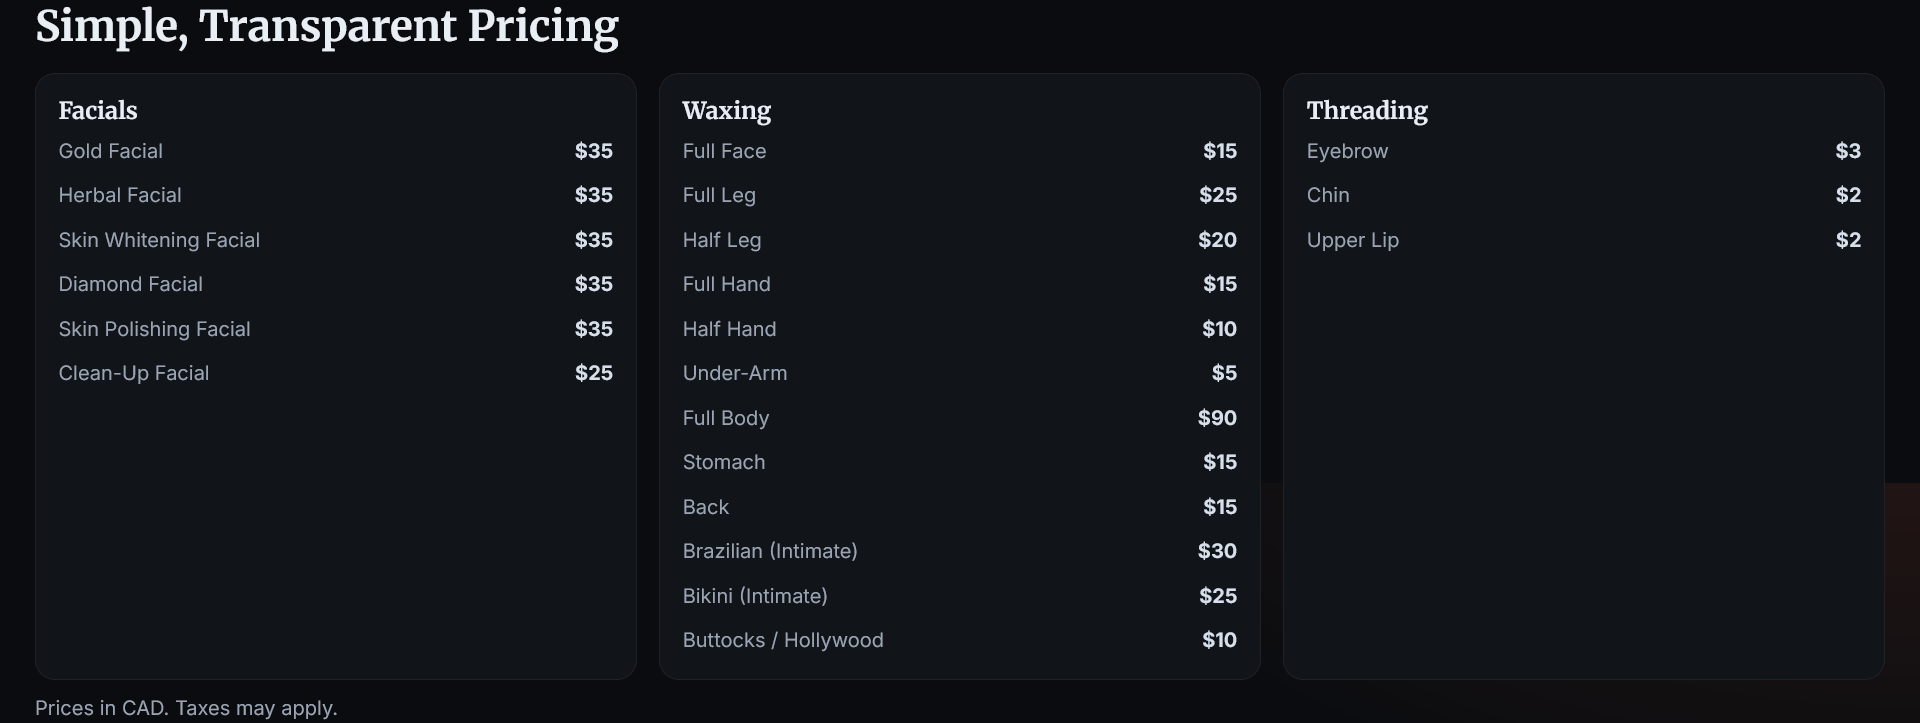Click the Full Face waxing item
Screen dimensions: 1920x723
(x=724, y=151)
